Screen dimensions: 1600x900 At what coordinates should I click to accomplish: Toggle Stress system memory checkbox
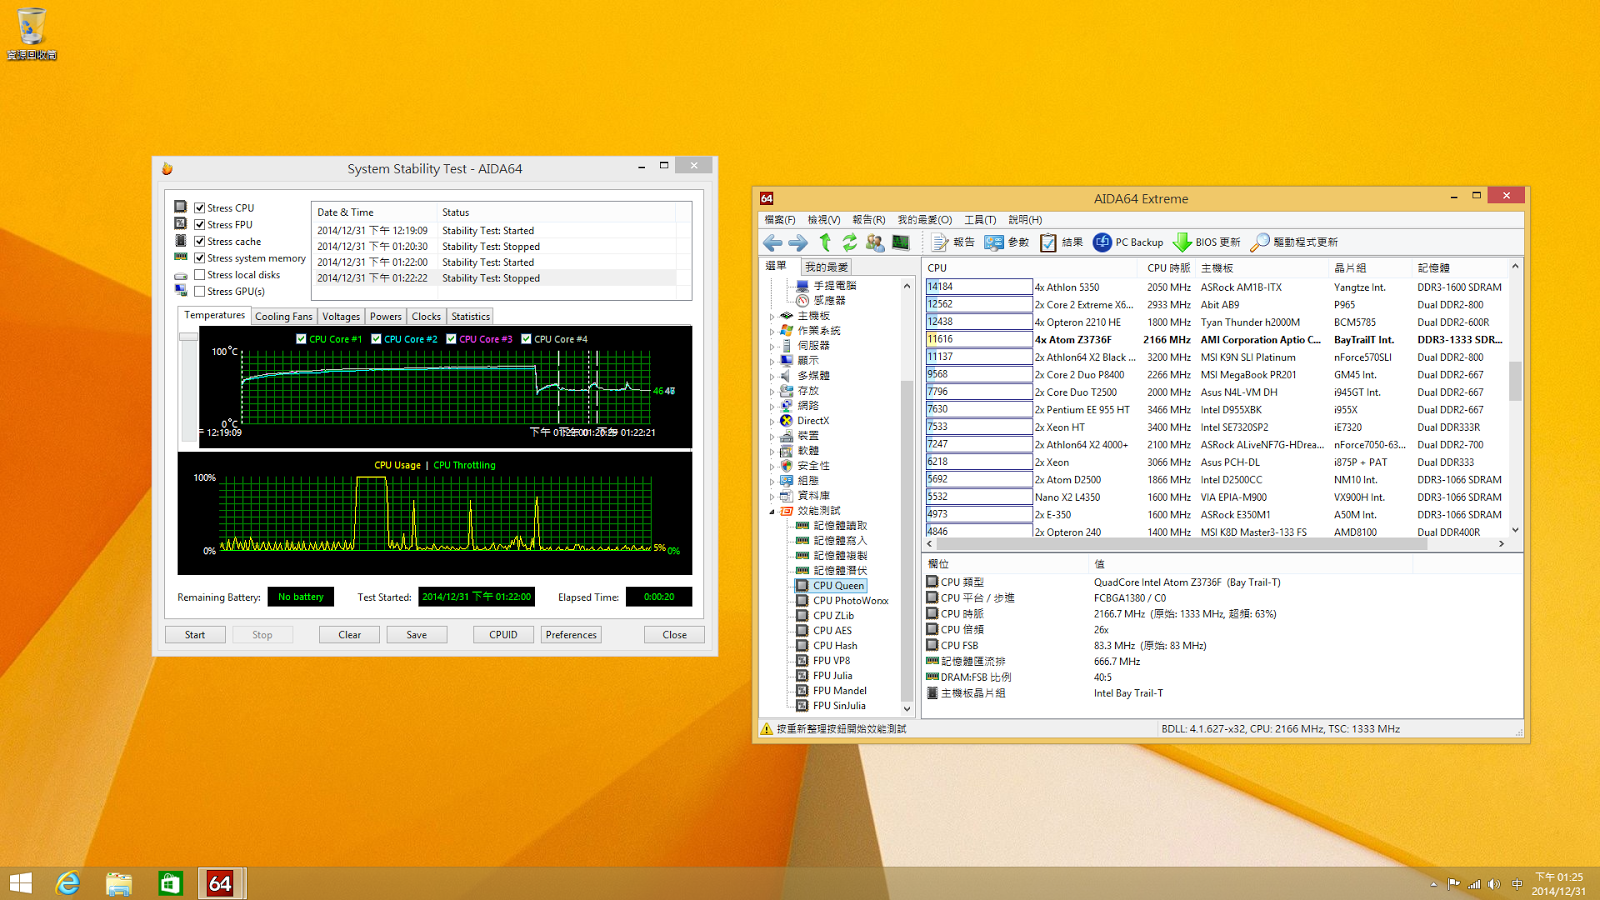click(200, 258)
